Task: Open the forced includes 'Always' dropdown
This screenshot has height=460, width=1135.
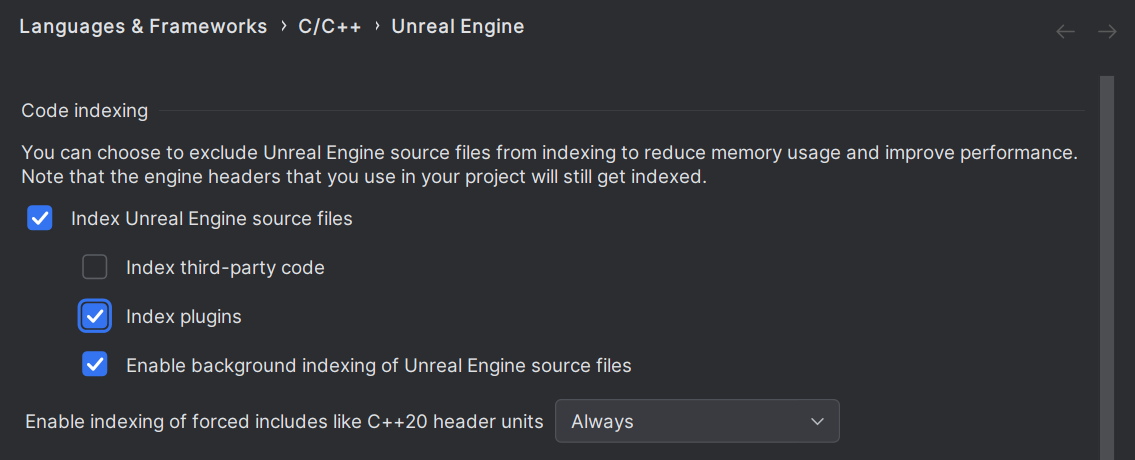Action: [696, 422]
